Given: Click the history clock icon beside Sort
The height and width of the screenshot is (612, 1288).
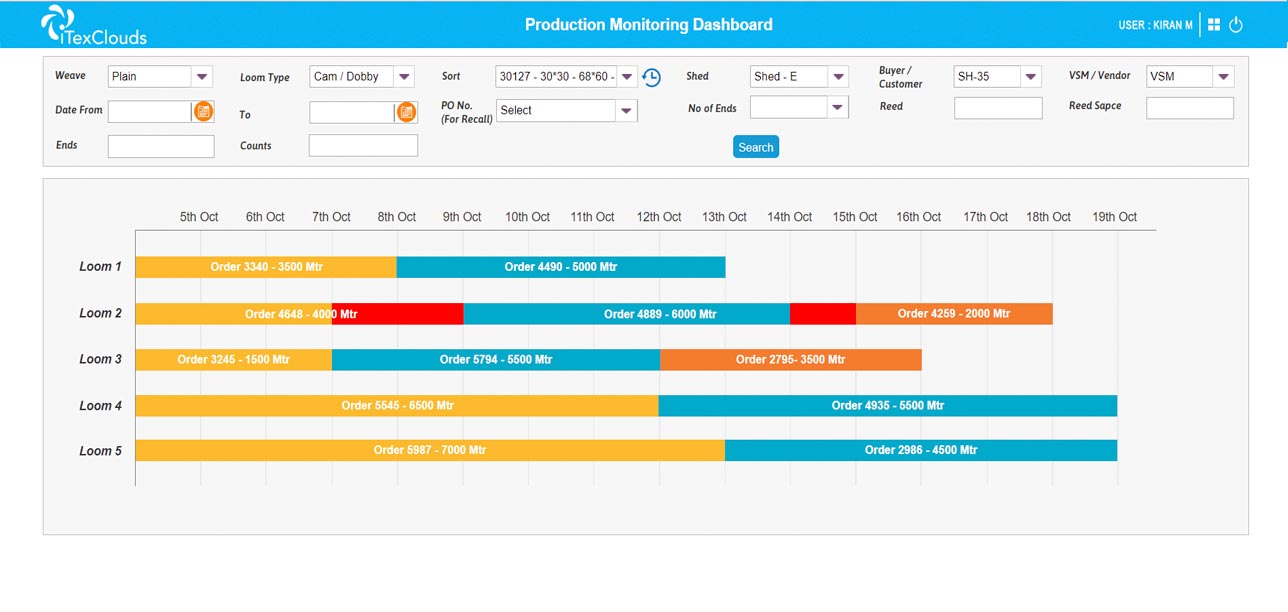Looking at the screenshot, I should tap(651, 77).
